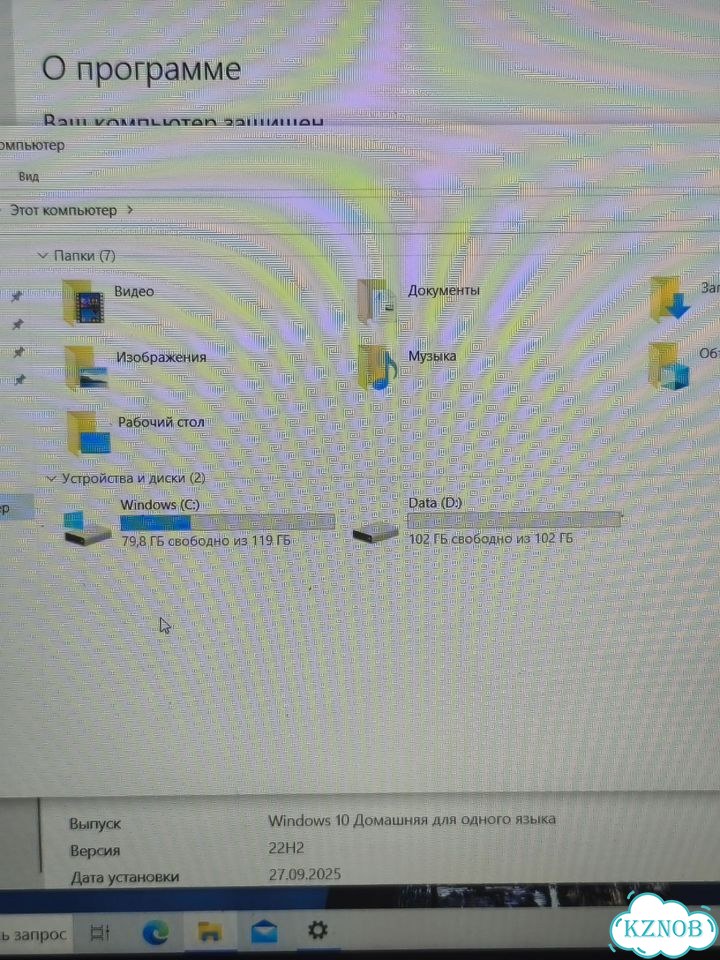Viewport: 720px width, 960px height.
Task: Open the downloads folder with blue arrow
Action: coord(669,299)
